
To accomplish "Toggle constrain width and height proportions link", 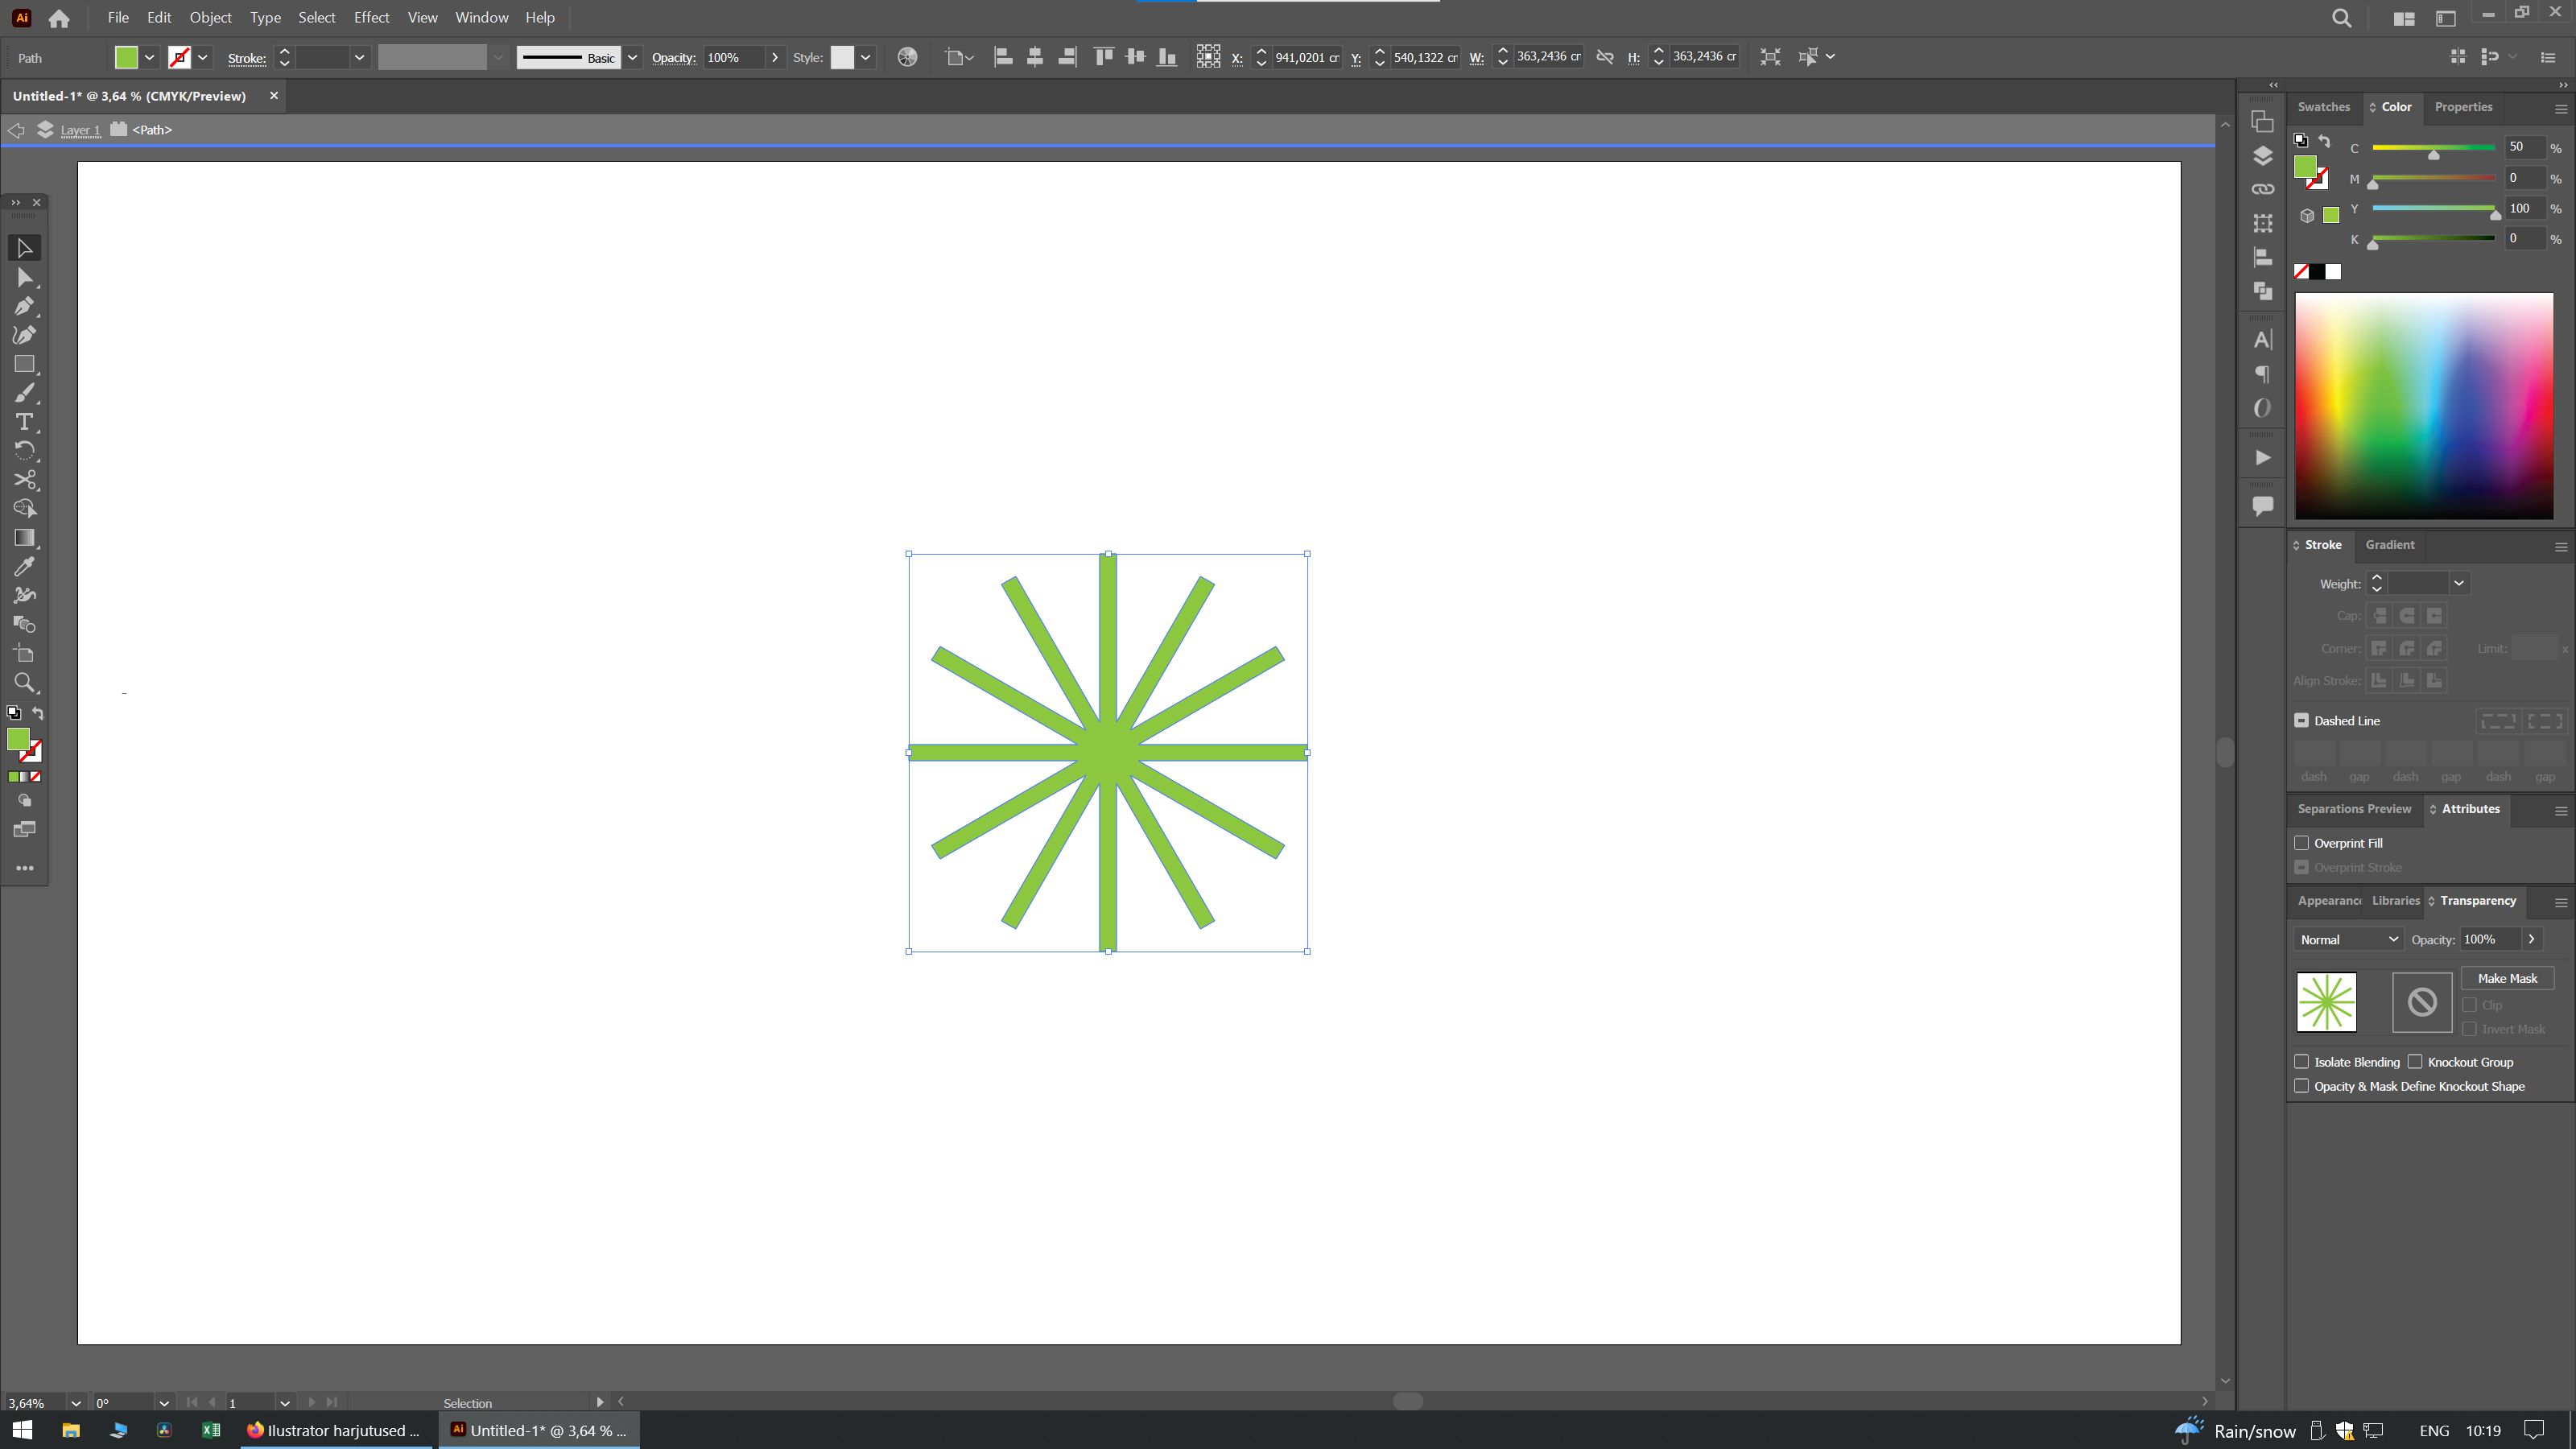I will (x=1605, y=57).
